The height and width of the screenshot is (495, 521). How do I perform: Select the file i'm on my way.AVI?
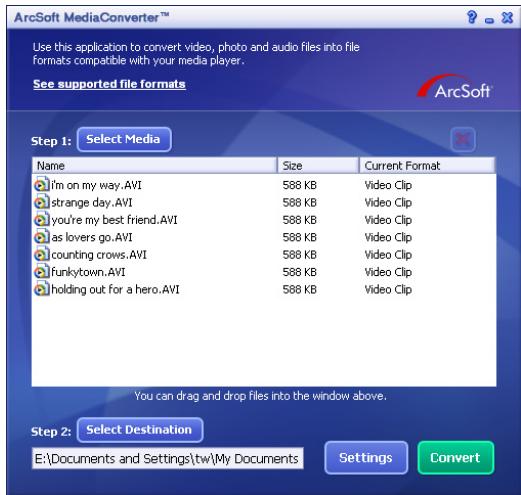[96, 185]
